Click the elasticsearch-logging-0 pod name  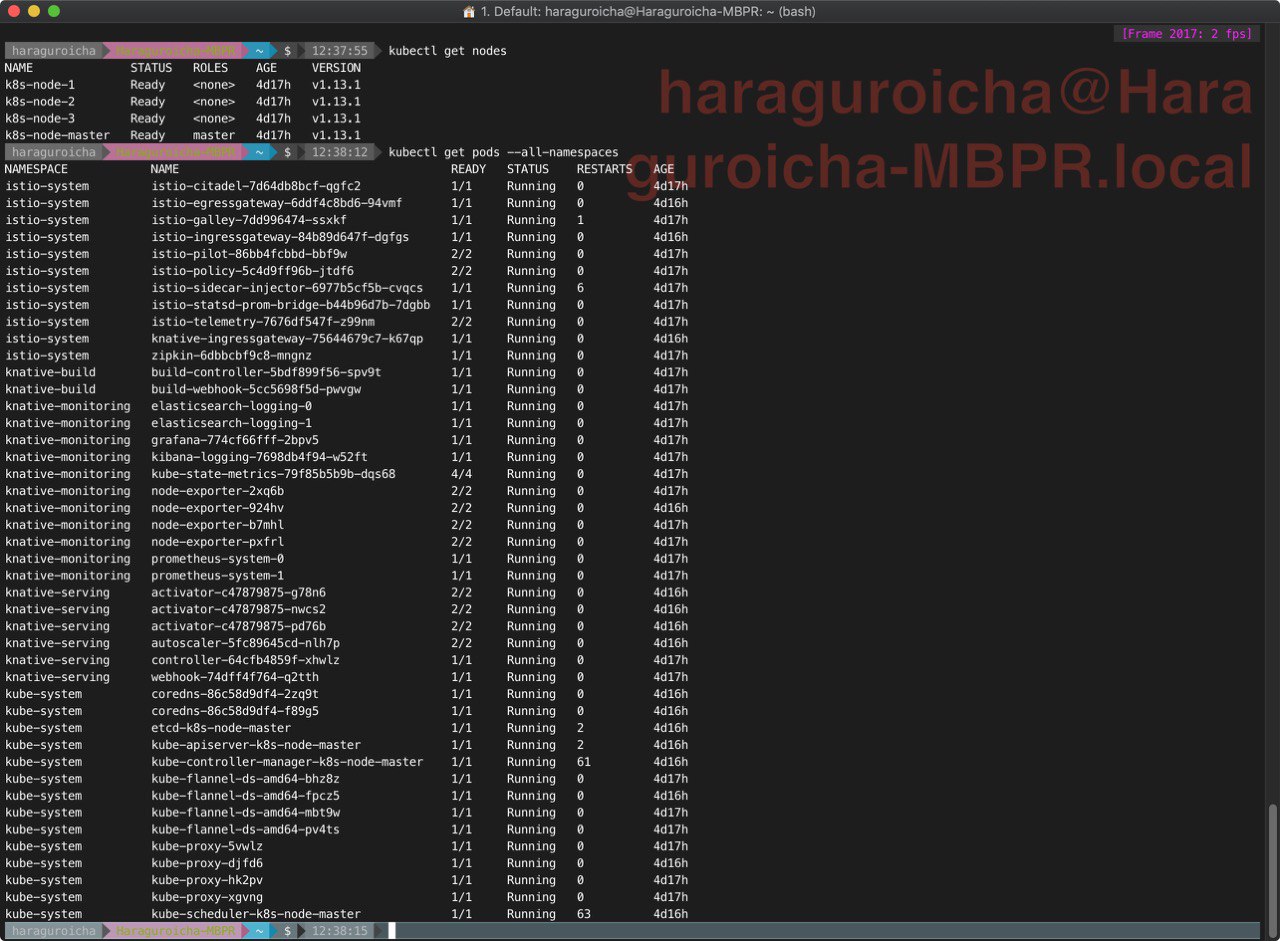click(231, 406)
